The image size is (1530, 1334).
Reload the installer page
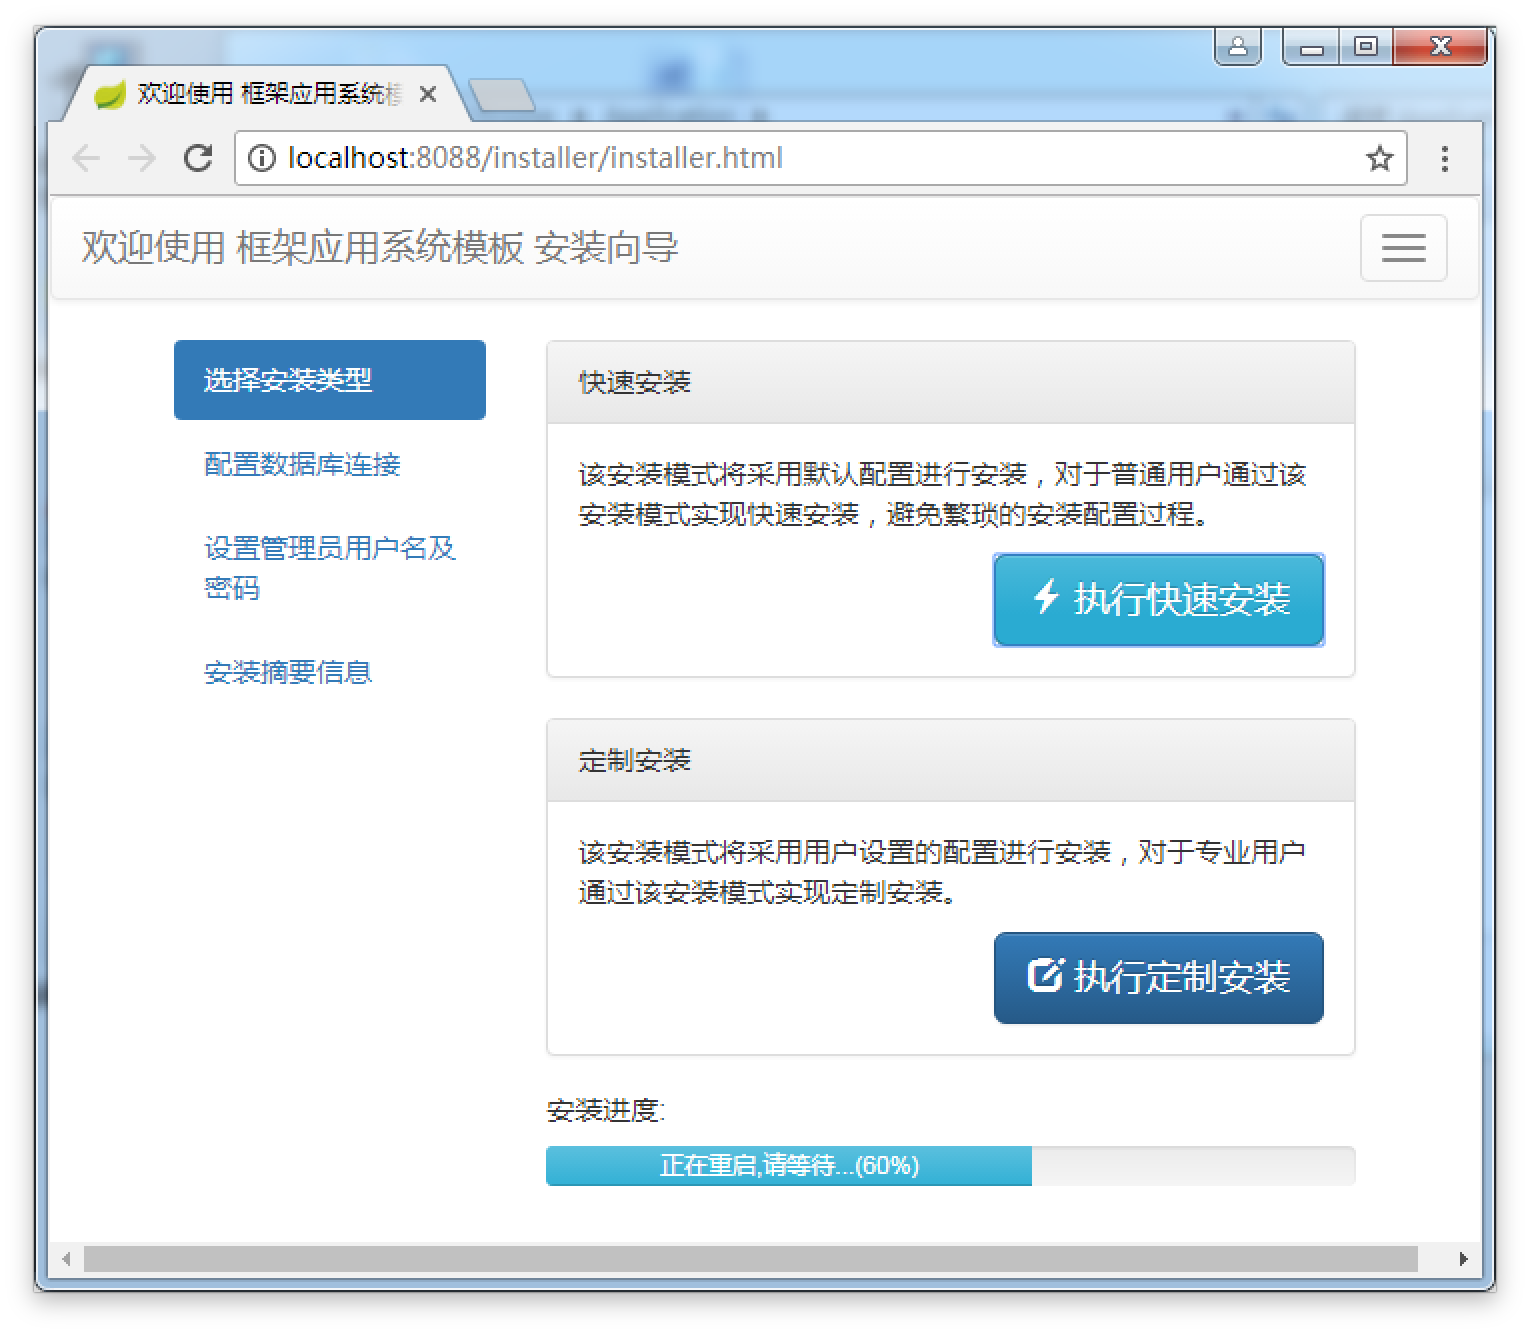pyautogui.click(x=198, y=158)
